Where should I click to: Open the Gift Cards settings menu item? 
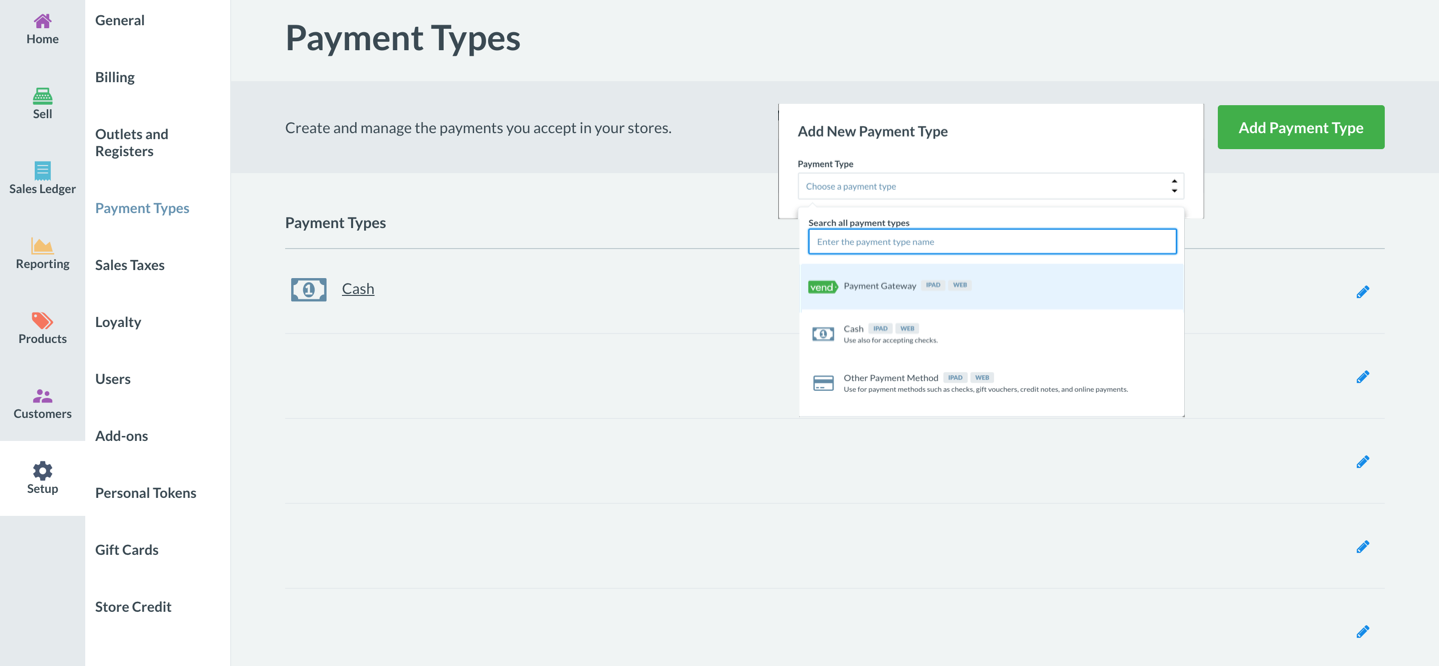pos(127,550)
